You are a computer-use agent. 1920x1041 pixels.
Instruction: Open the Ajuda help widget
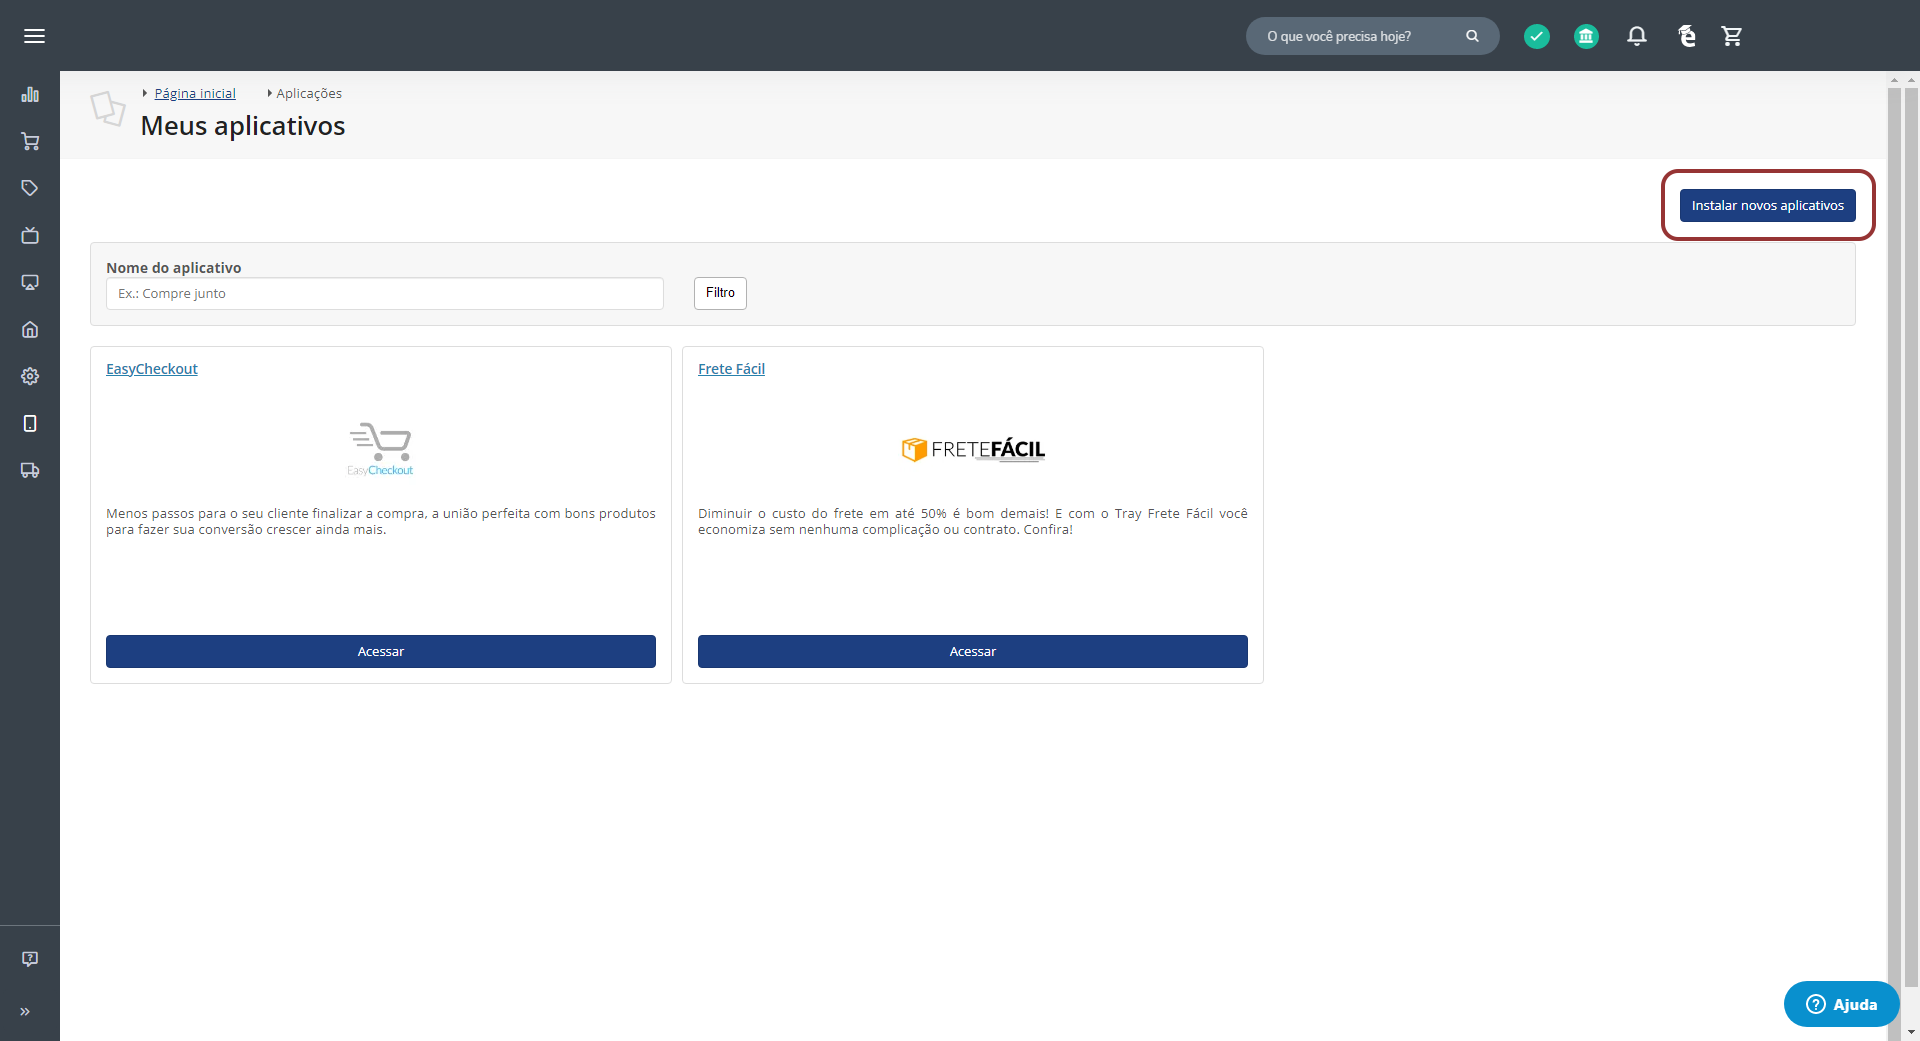(x=1841, y=1004)
